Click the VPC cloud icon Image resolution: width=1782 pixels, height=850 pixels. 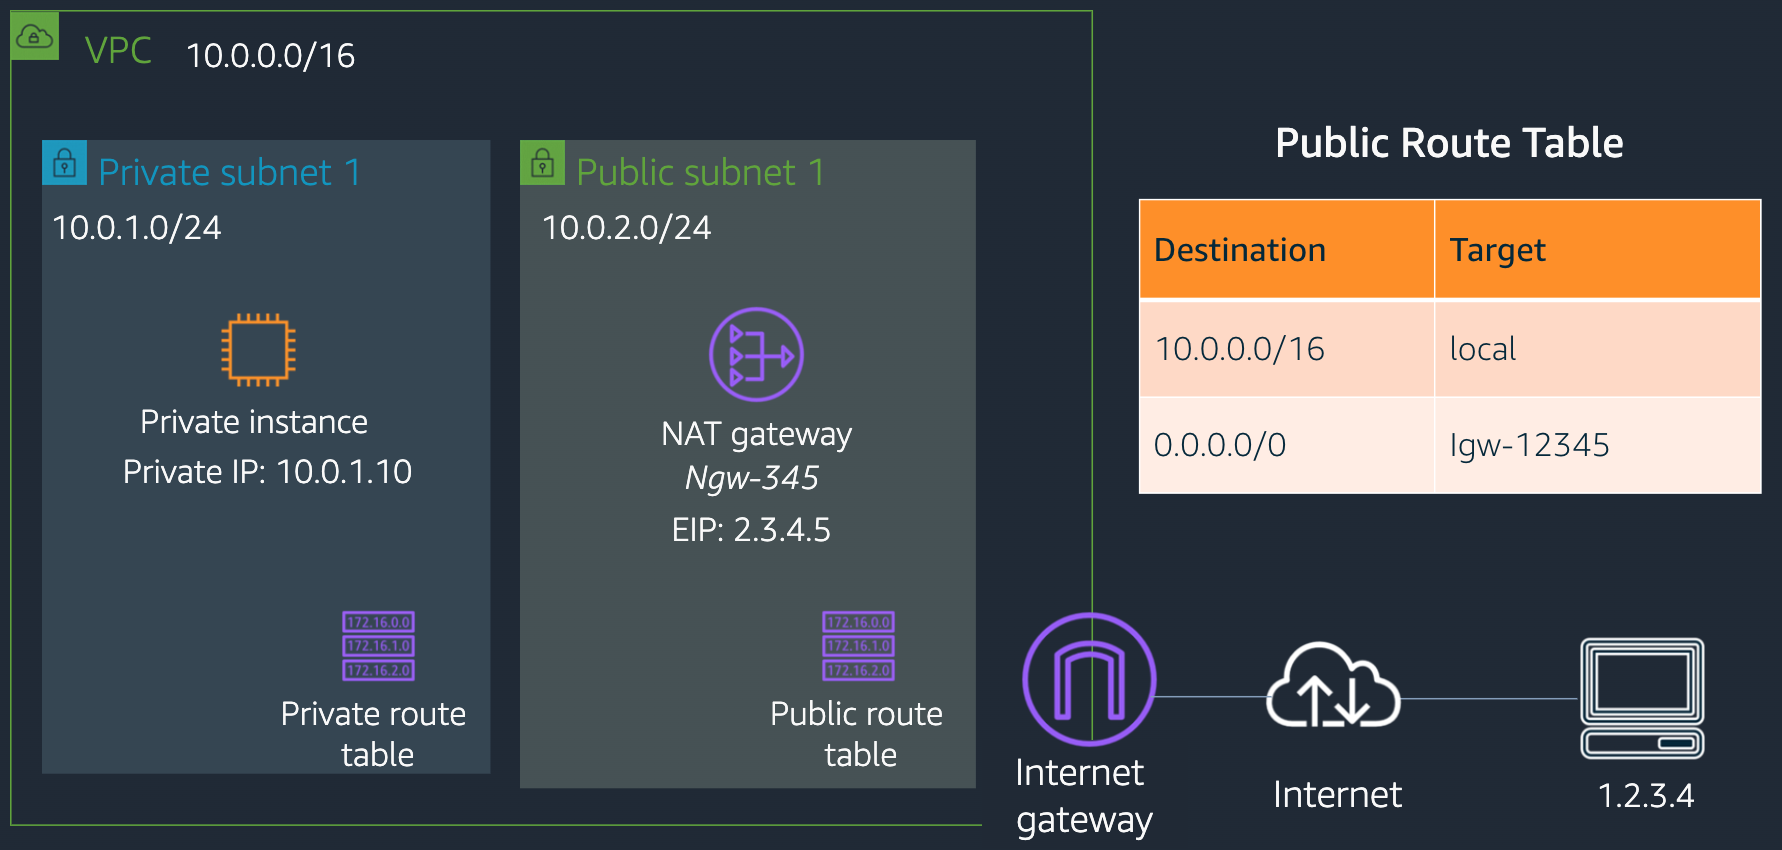click(x=34, y=37)
